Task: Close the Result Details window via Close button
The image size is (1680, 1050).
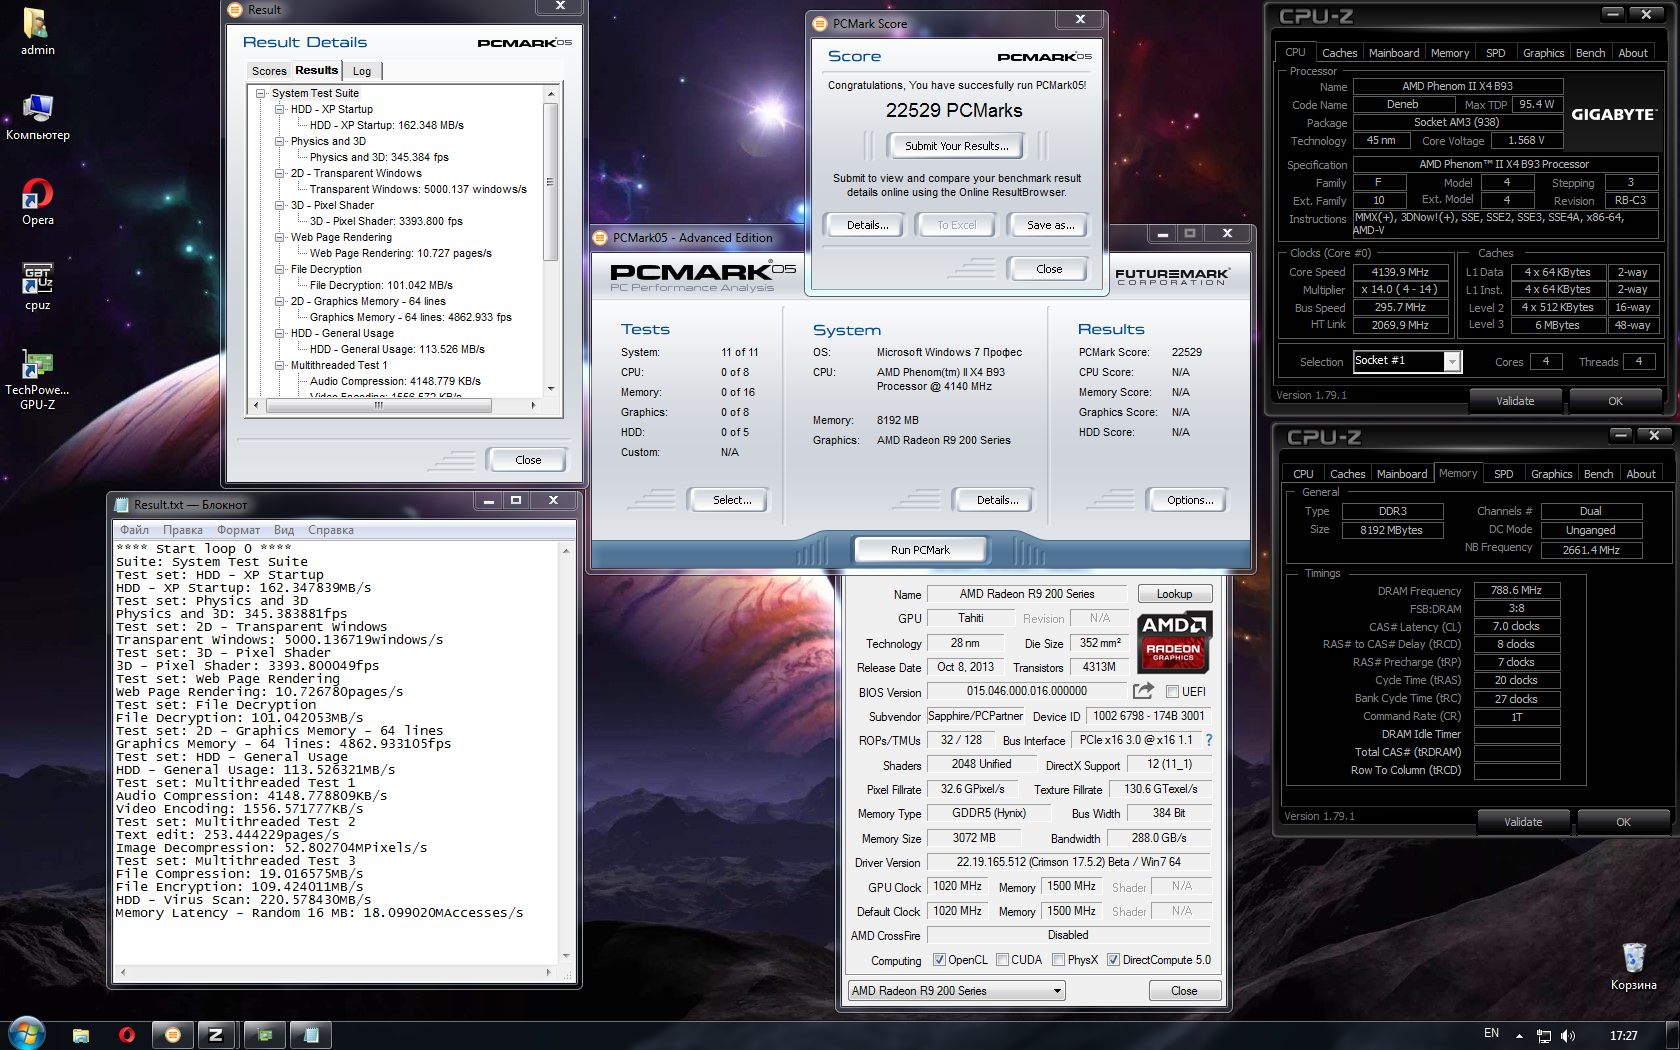Action: [528, 460]
